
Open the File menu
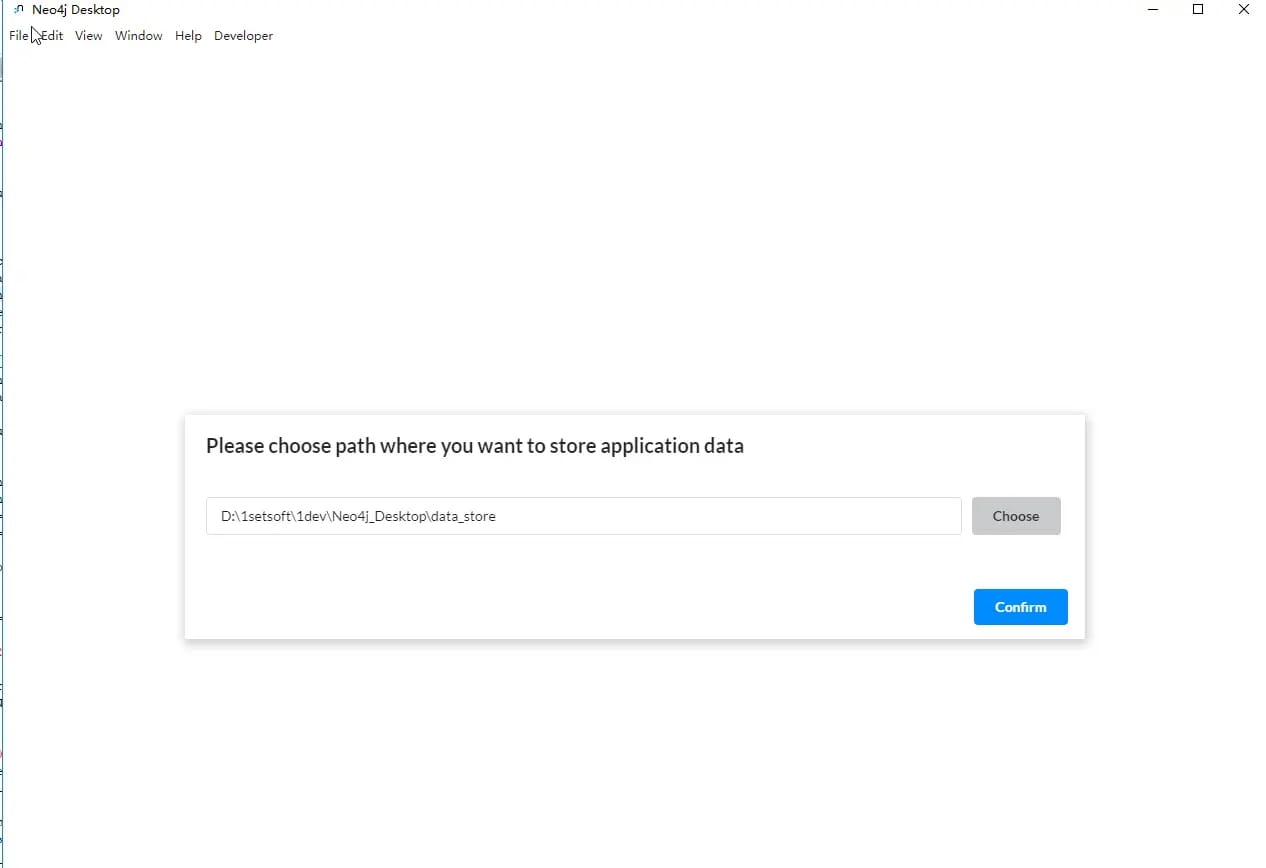(19, 36)
